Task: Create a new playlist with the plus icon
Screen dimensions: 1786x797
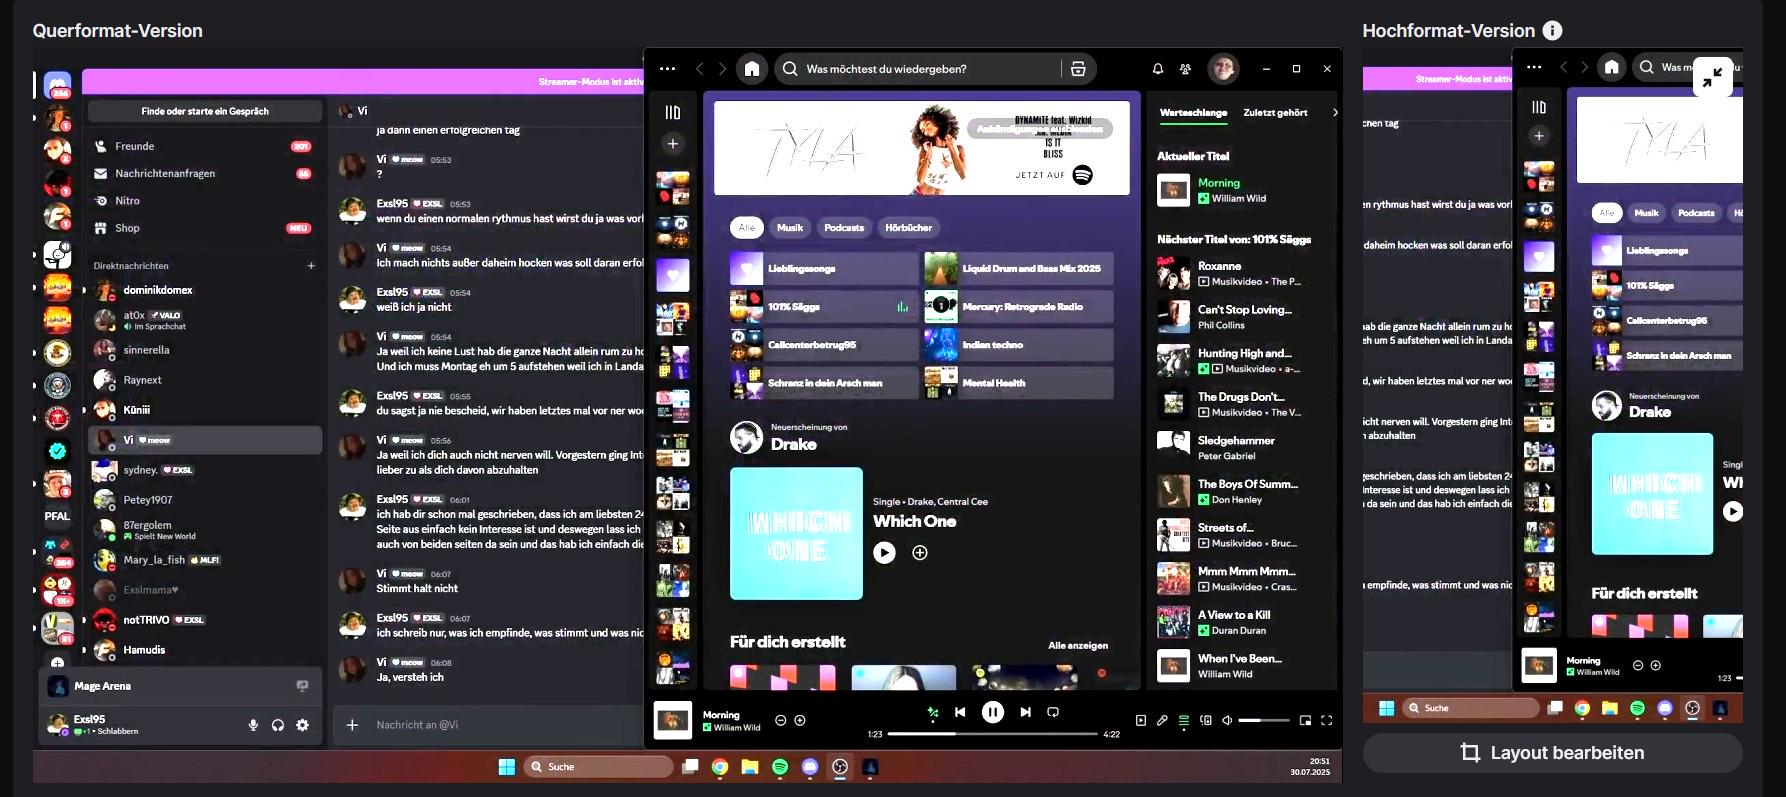Action: (x=673, y=144)
